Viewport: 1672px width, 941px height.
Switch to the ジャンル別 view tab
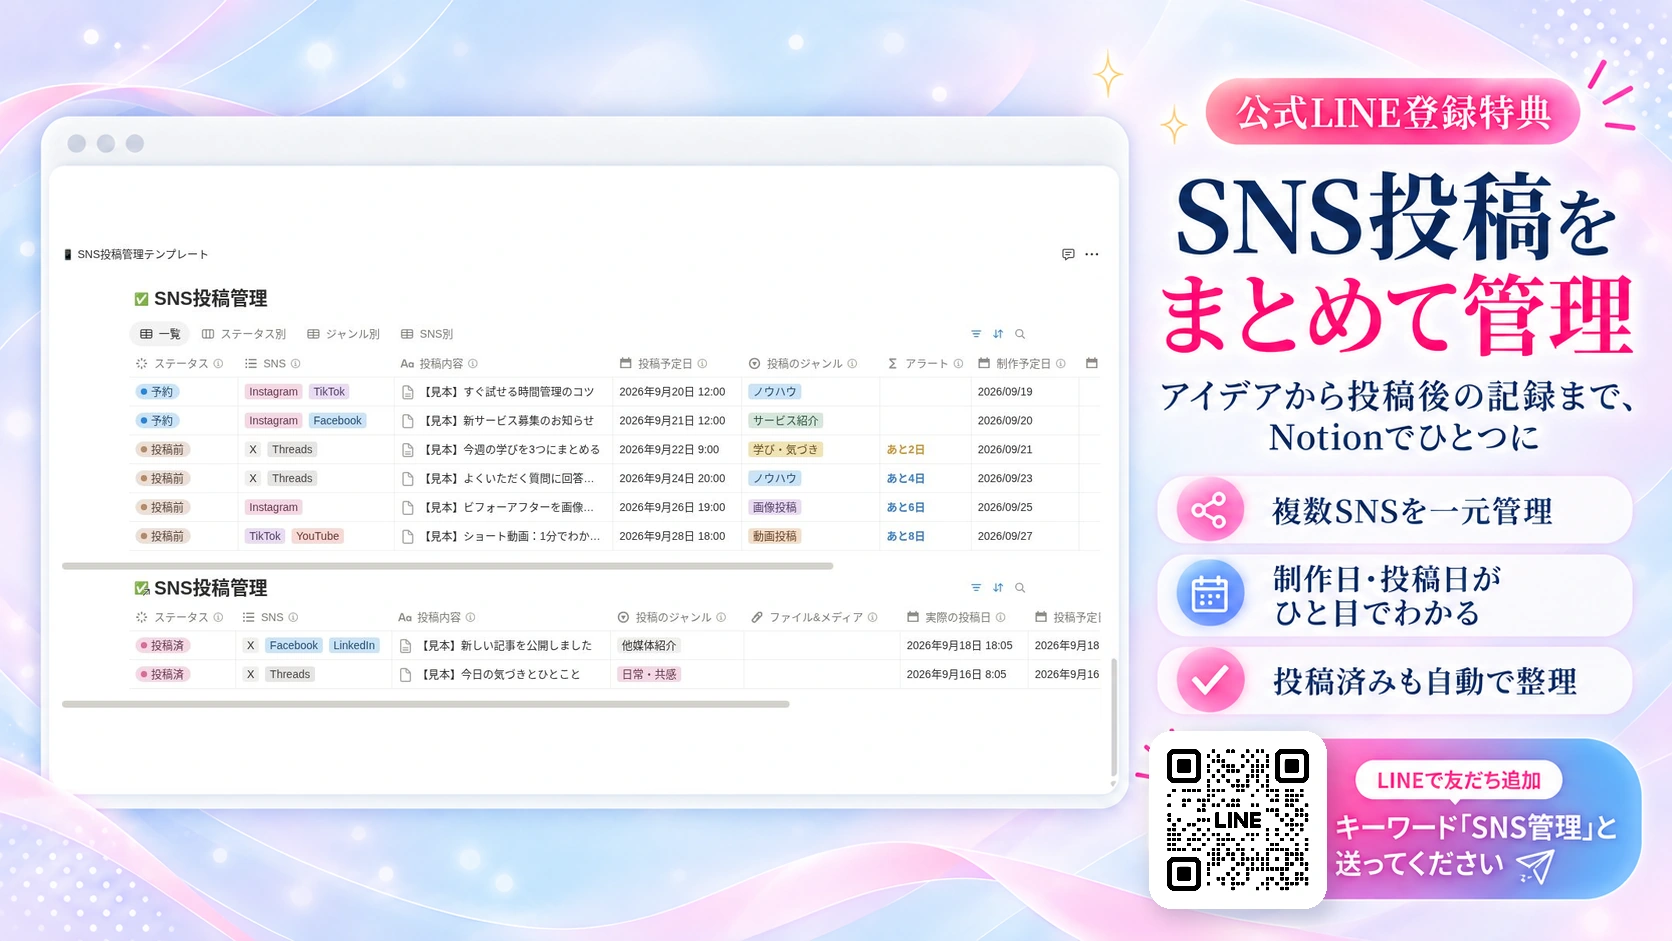343,334
